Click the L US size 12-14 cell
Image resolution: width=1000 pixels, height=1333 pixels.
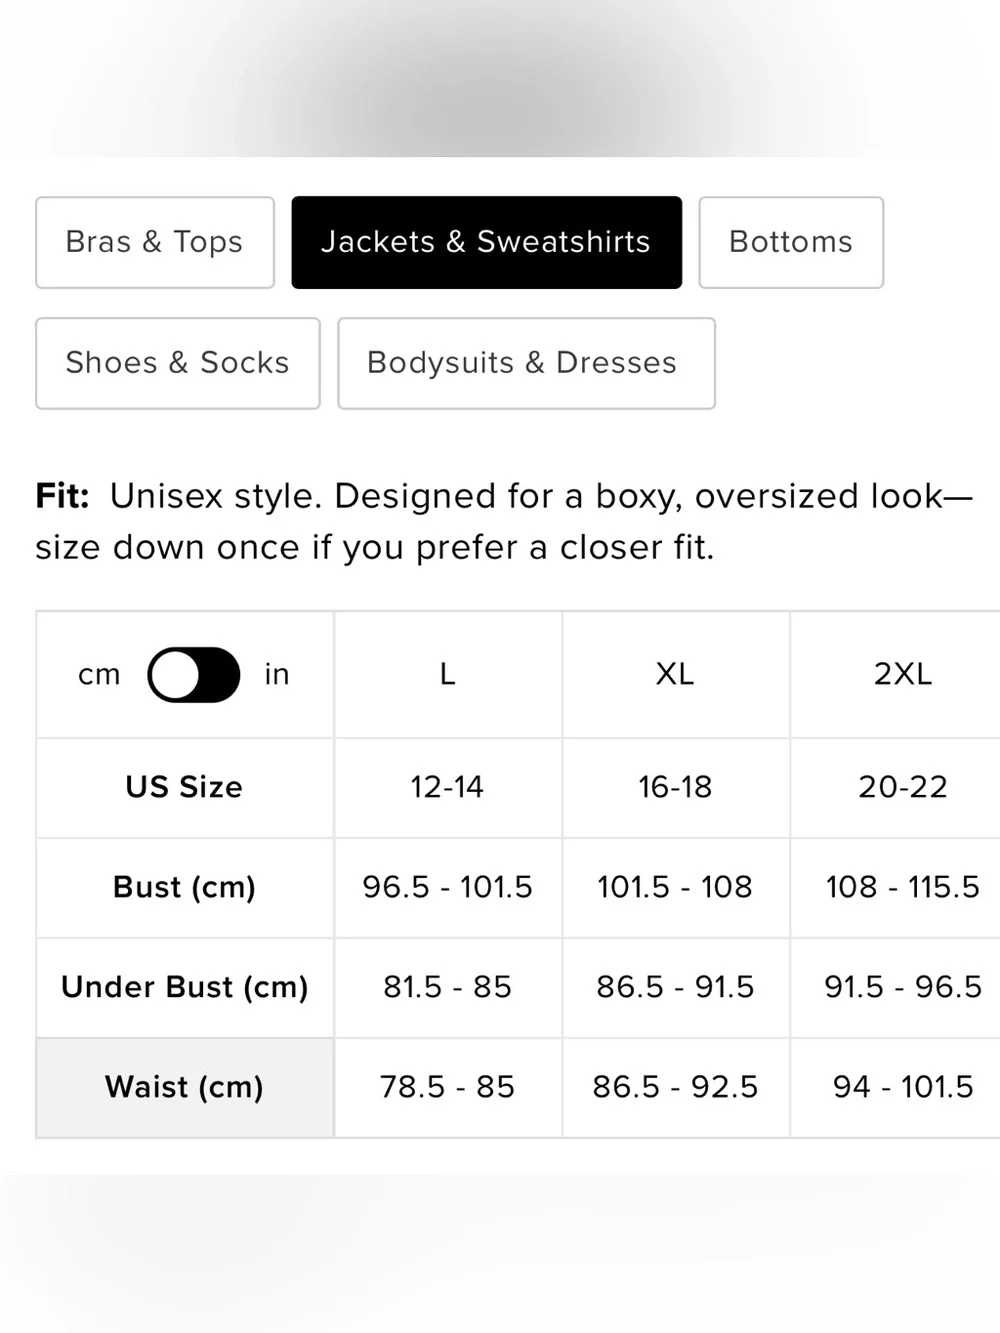pos(448,788)
